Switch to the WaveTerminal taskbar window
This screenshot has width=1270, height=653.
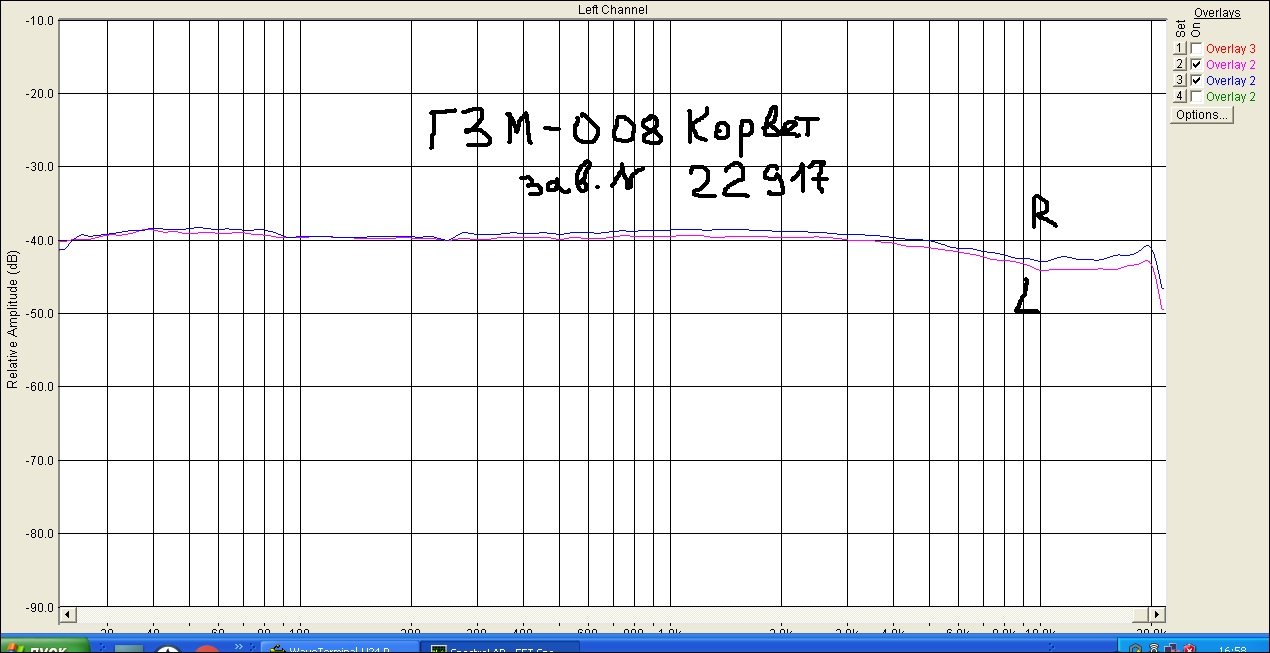[x=338, y=647]
